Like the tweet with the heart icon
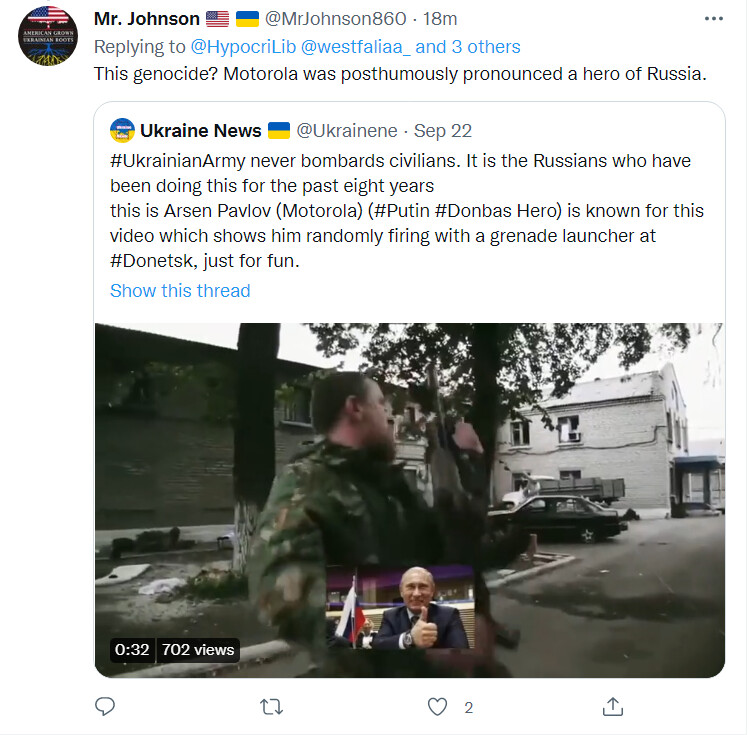The image size is (749, 735). pyautogui.click(x=437, y=707)
